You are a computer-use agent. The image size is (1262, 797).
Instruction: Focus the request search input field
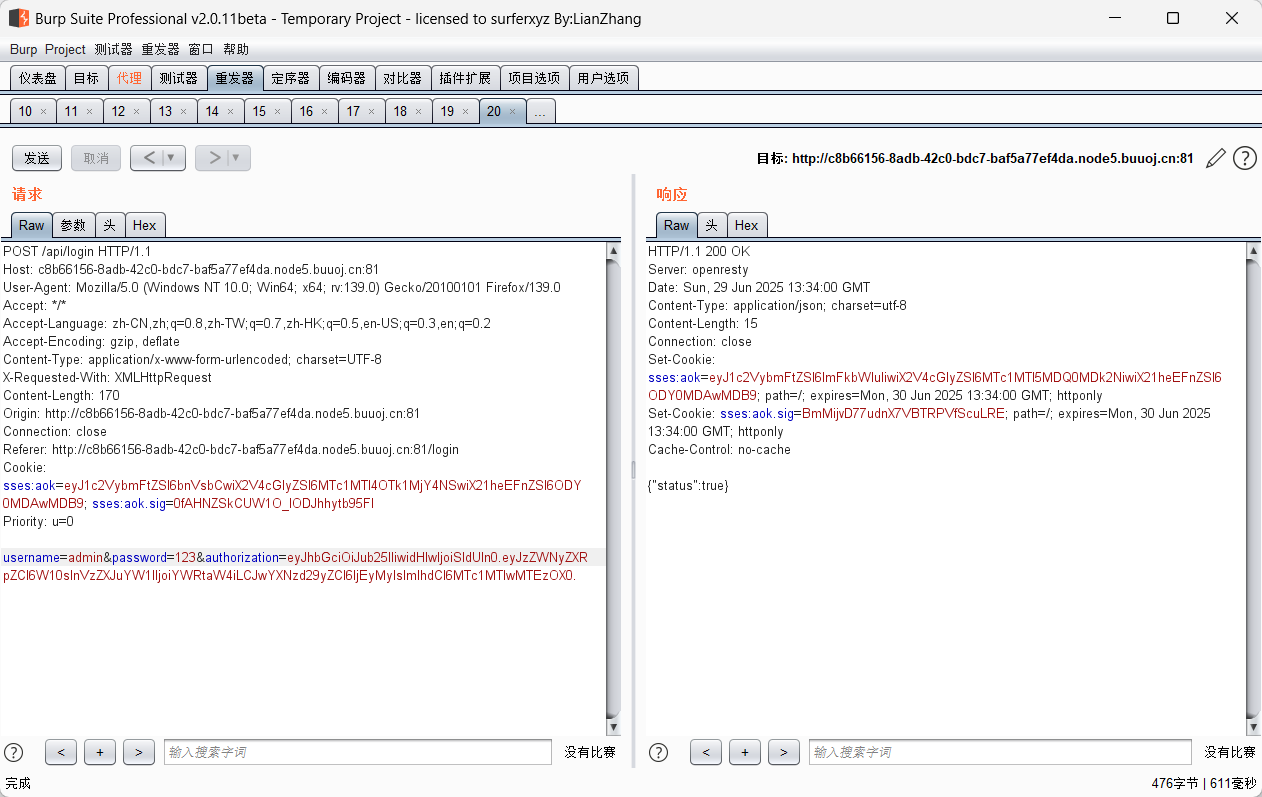click(358, 752)
